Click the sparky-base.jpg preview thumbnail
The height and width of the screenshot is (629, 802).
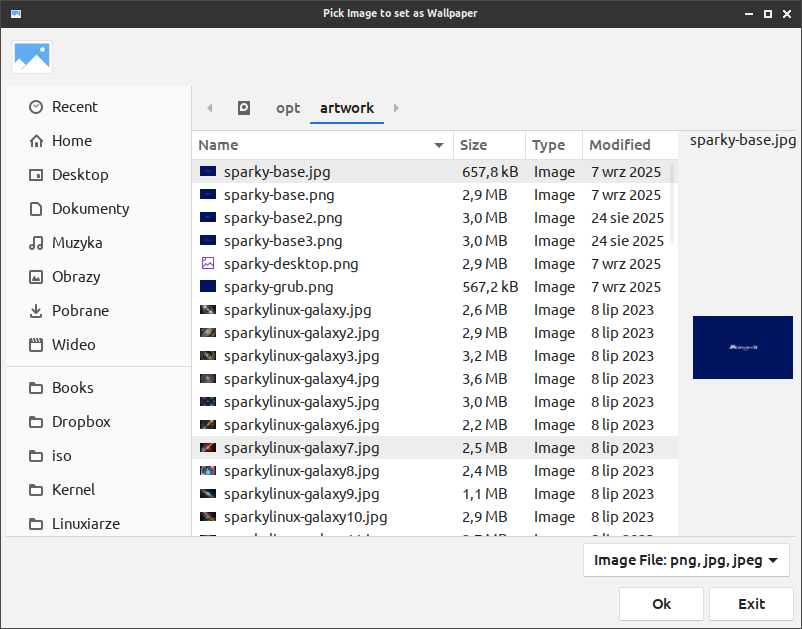[x=742, y=347]
